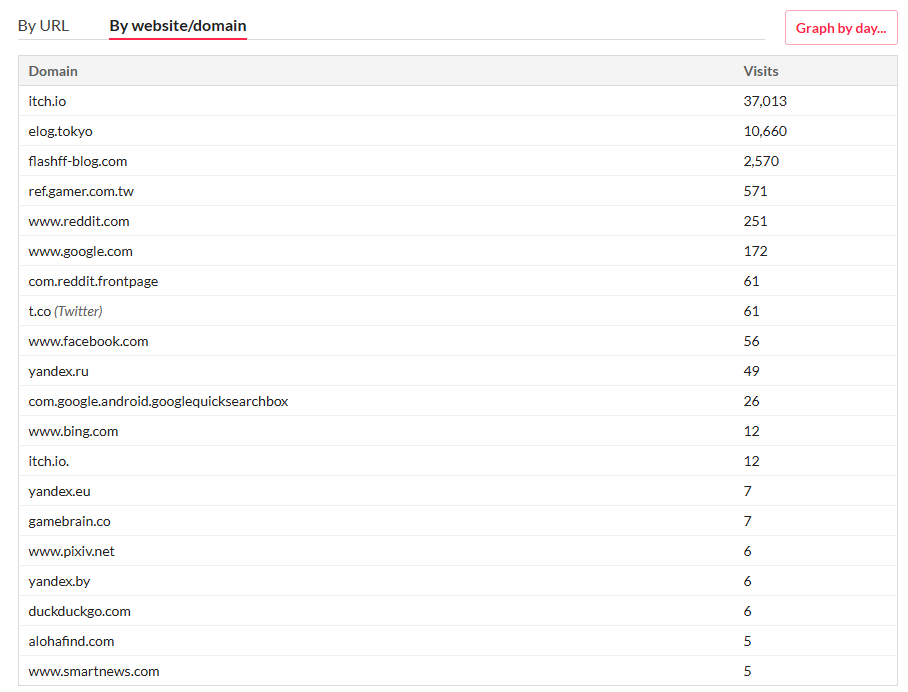The width and height of the screenshot is (908, 692).
Task: Select the com.google.android.googlequicksearchbox row
Action: tap(158, 401)
